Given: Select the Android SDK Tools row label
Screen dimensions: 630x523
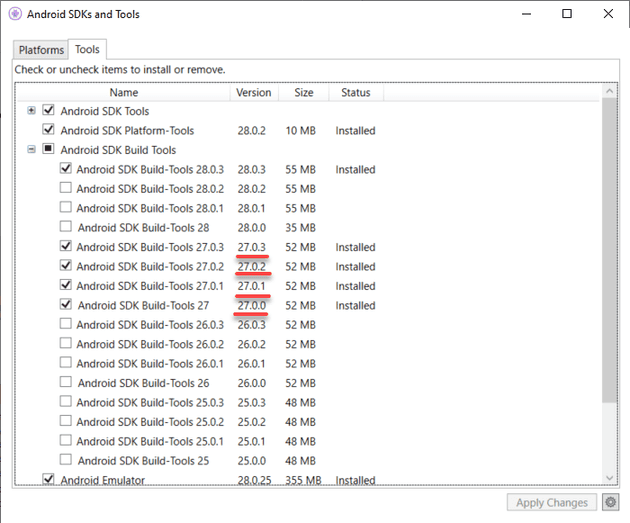Looking at the screenshot, I should [x=105, y=111].
